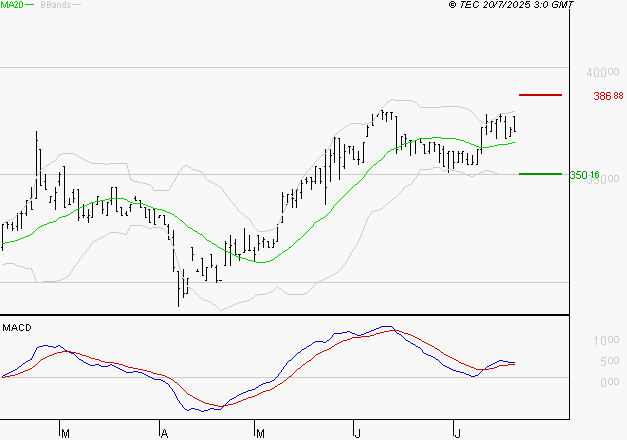Click the first M month label on time axis
Image resolution: width=627 pixels, height=440 pixels.
point(66,433)
